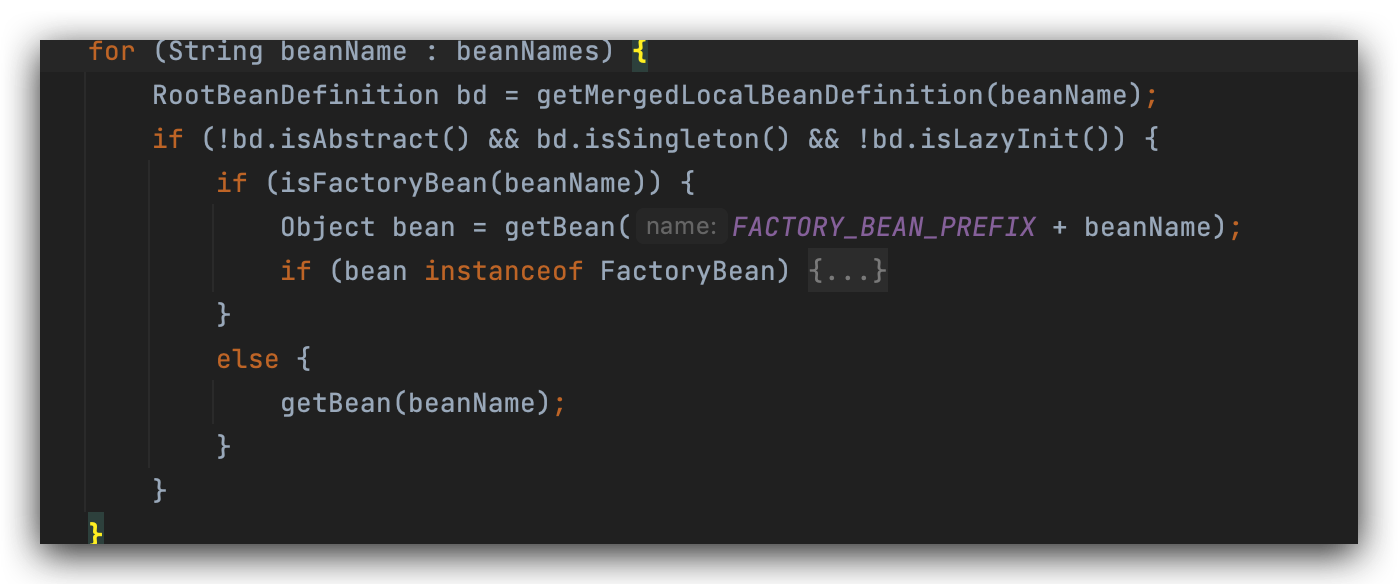Click 'Object' type in bean declaration
This screenshot has height=584, width=1398.
[x=328, y=227]
